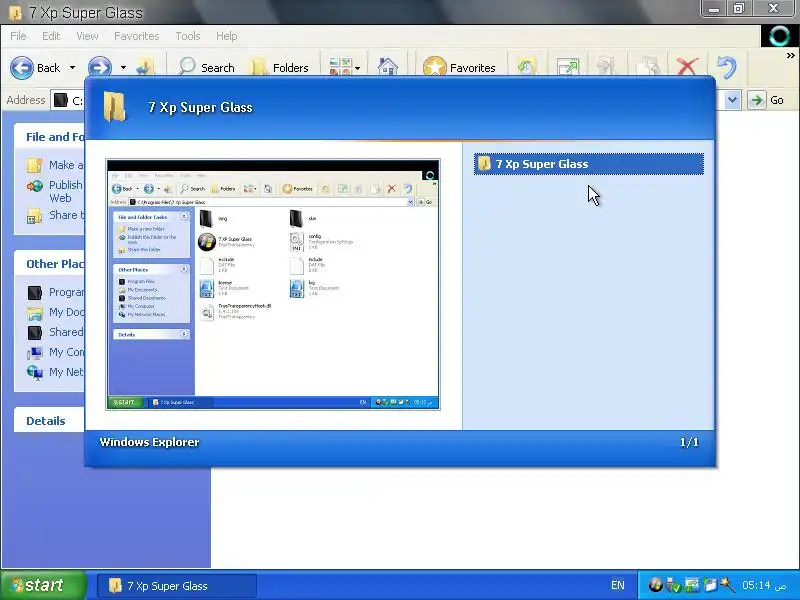The width and height of the screenshot is (800, 600).
Task: Click the Views toolbar icon
Action: tap(340, 67)
